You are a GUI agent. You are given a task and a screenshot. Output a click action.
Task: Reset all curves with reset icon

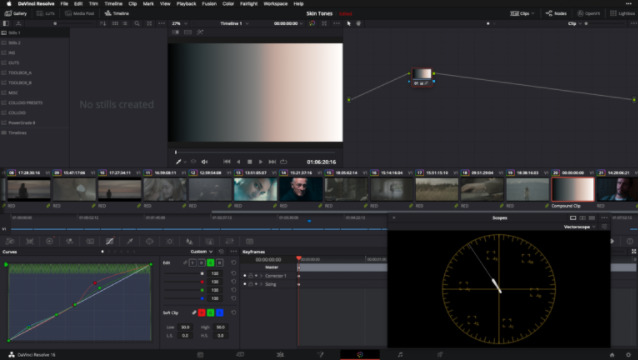click(221, 252)
